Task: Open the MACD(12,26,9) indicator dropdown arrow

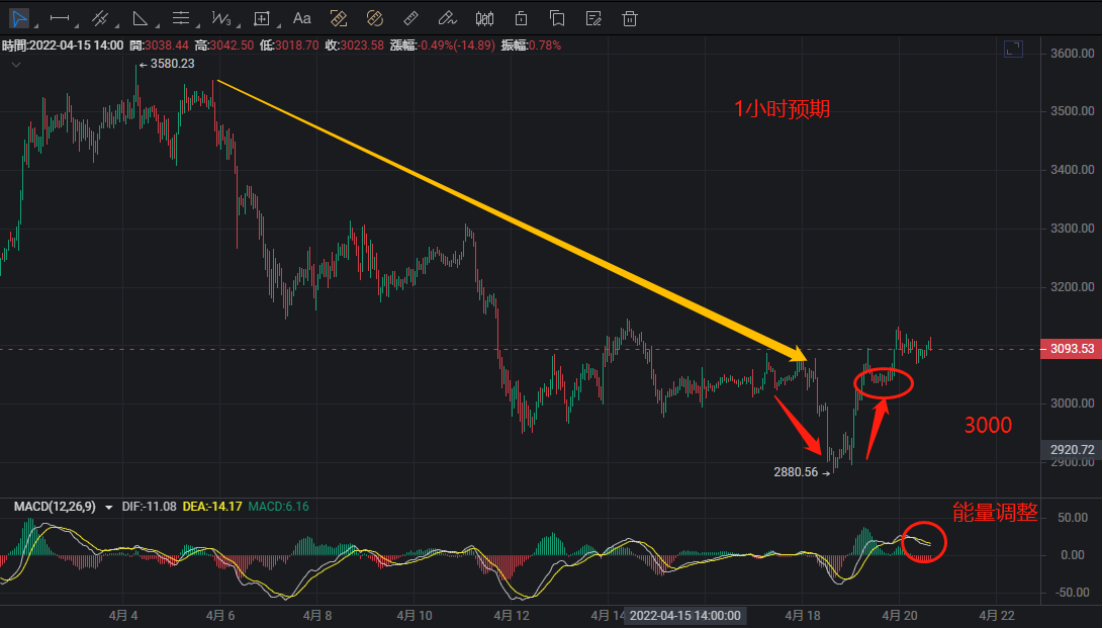Action: pos(109,507)
